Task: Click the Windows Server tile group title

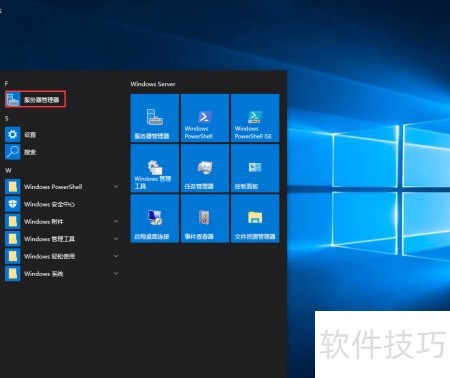Action: click(x=153, y=84)
